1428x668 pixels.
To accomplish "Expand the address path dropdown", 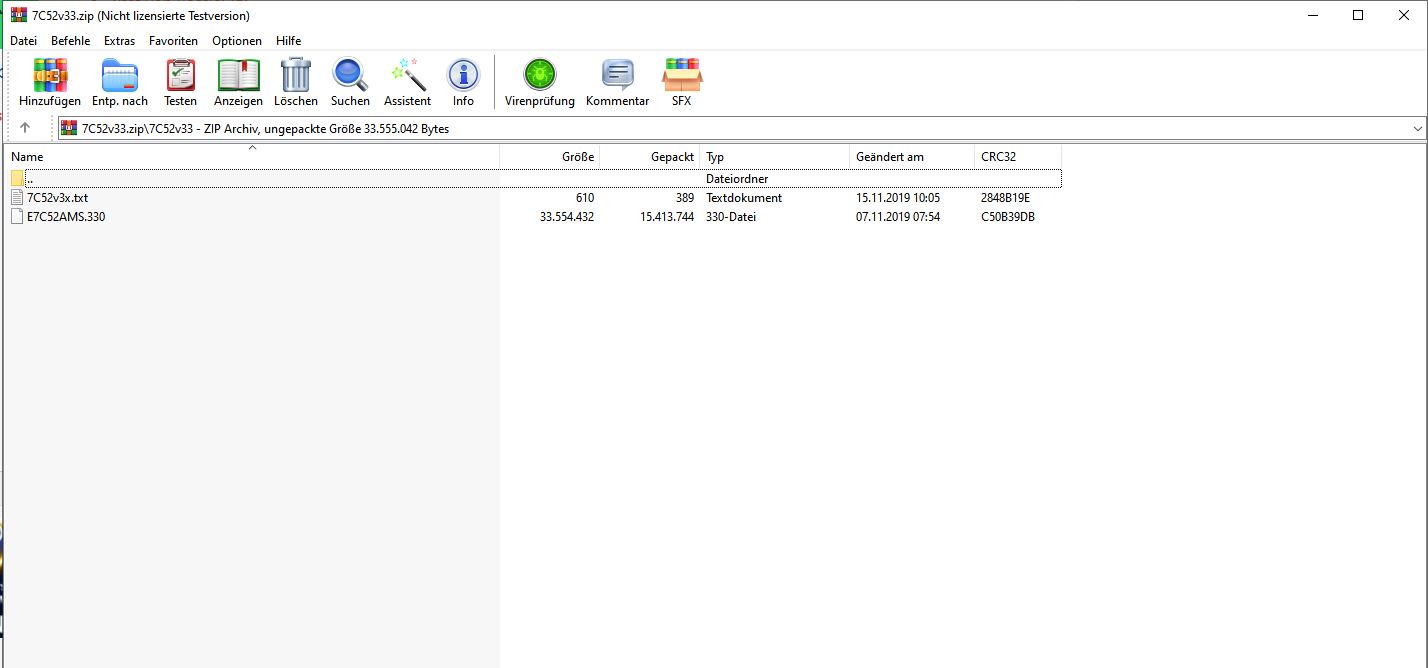I will pos(1418,128).
